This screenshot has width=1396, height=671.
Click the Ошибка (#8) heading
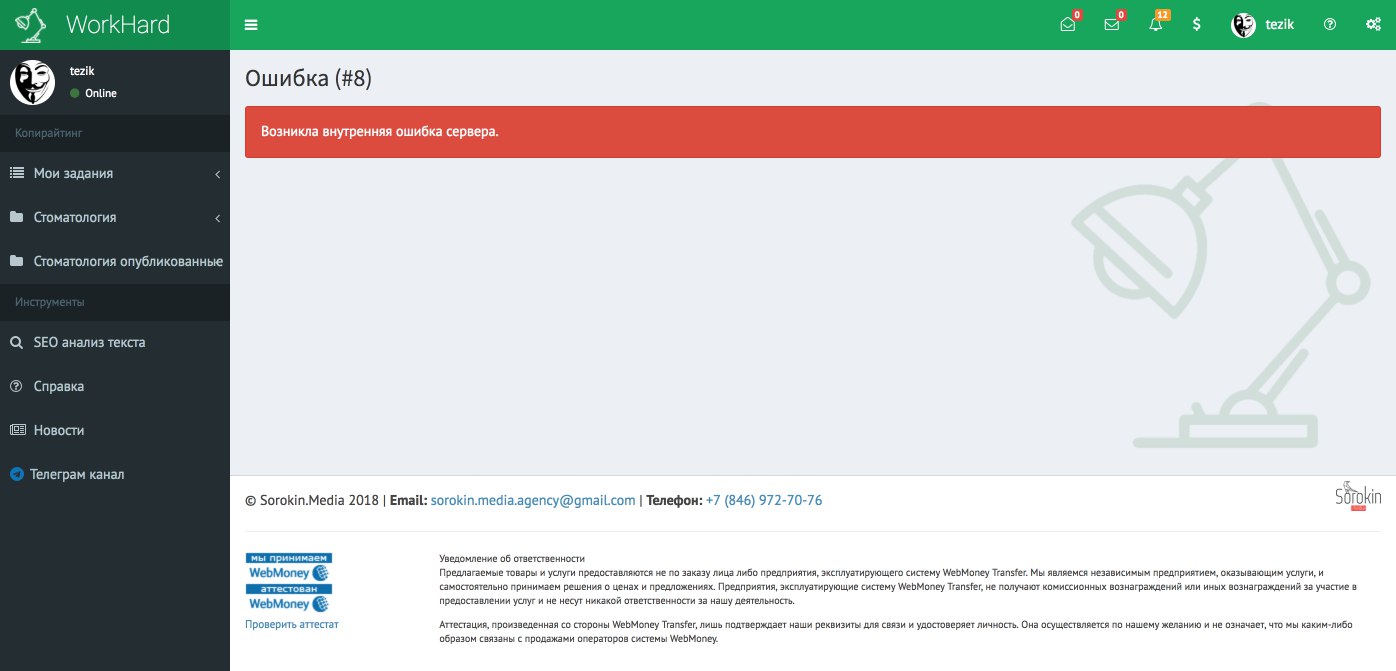[308, 79]
